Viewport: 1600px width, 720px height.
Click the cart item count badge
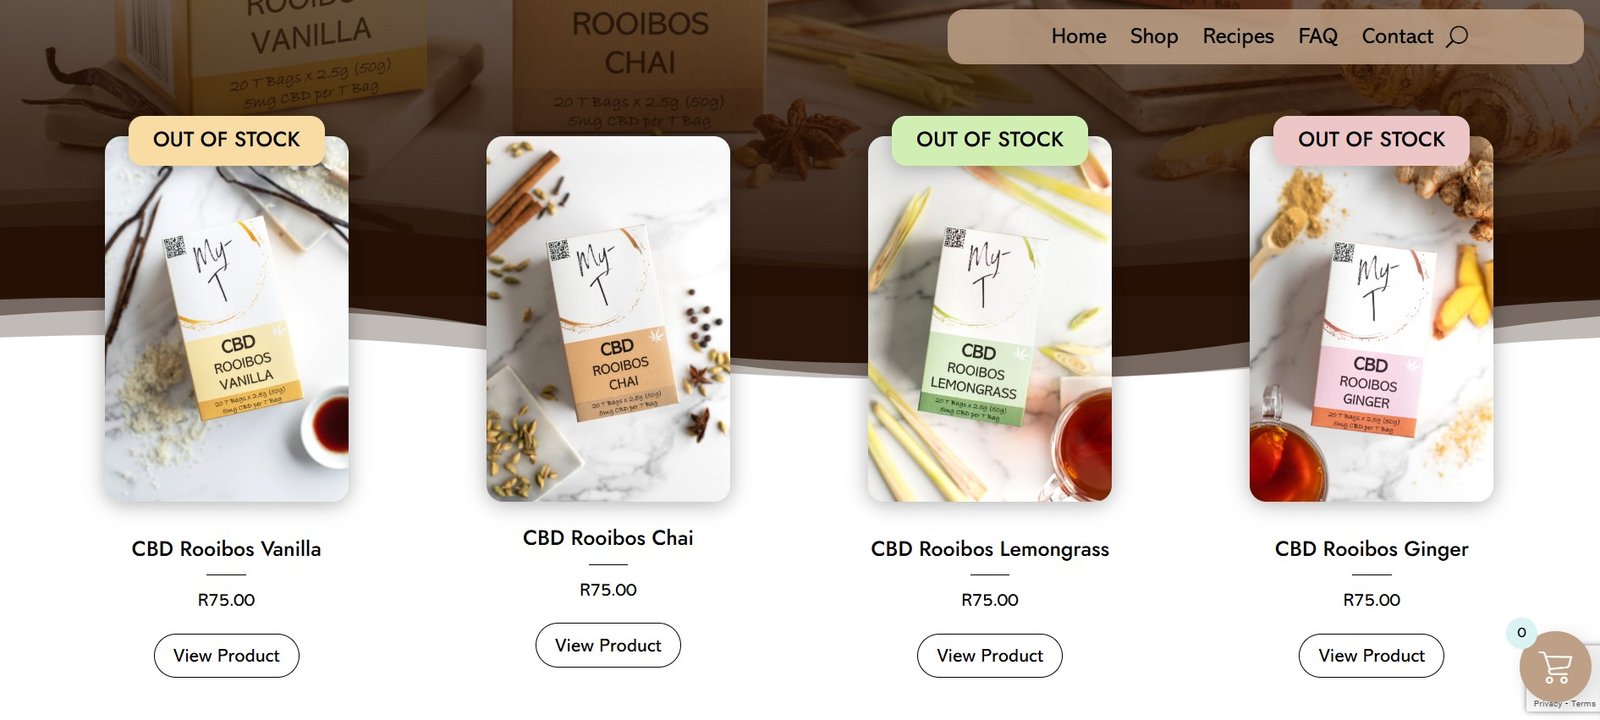click(1521, 632)
